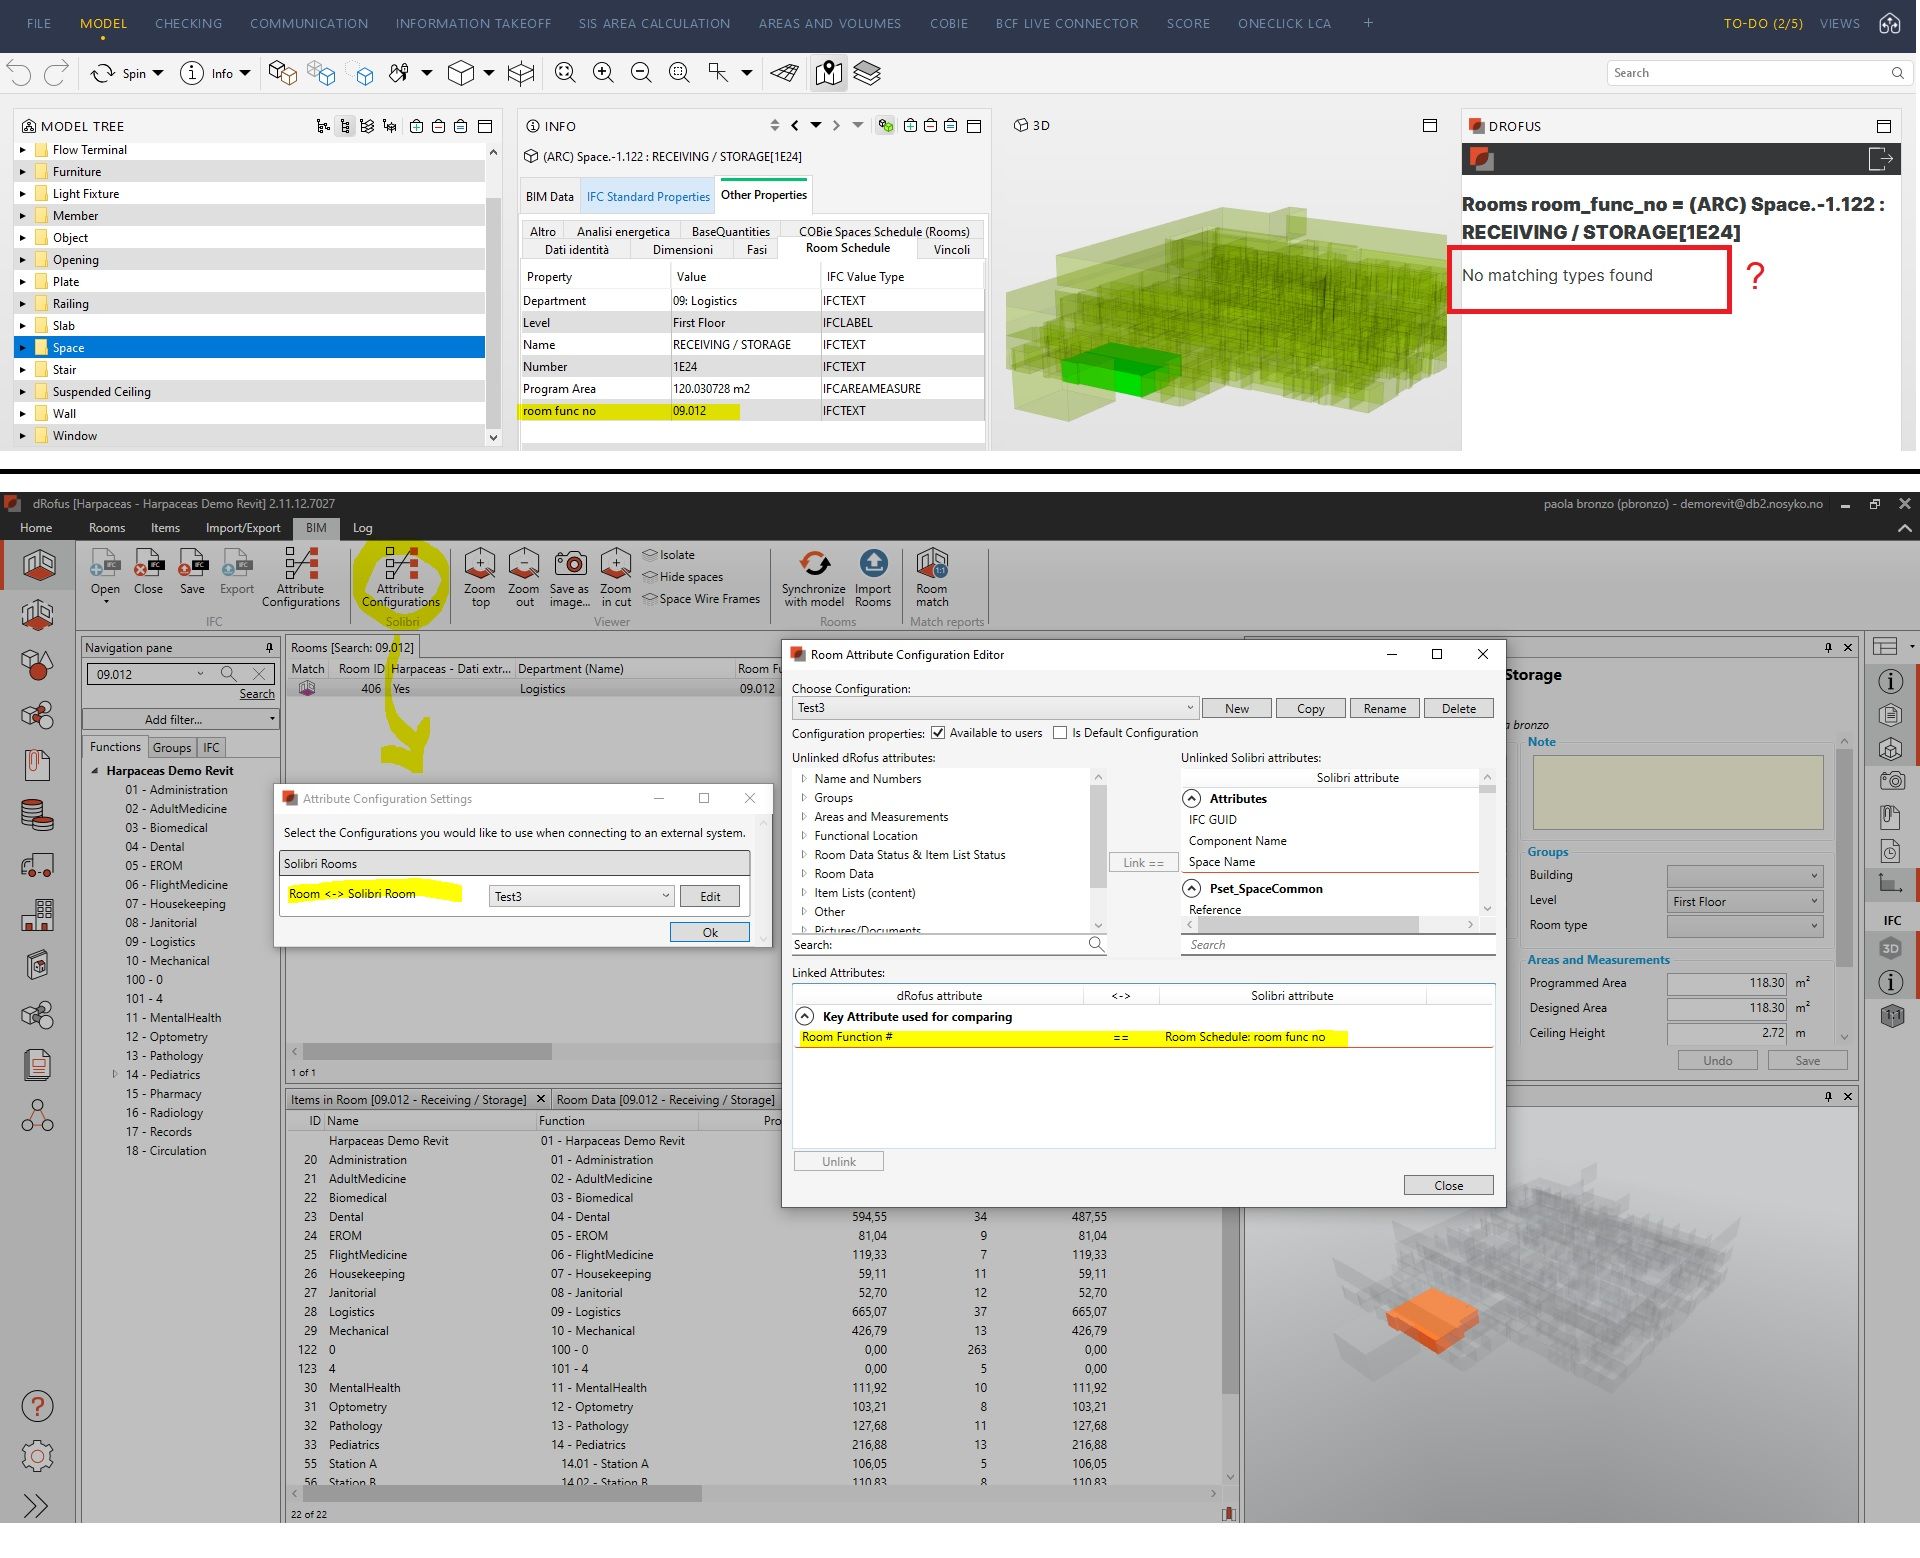Viewport: 1920px width, 1558px height.
Task: Expand the Wall node in Model Tree
Action: 22,414
